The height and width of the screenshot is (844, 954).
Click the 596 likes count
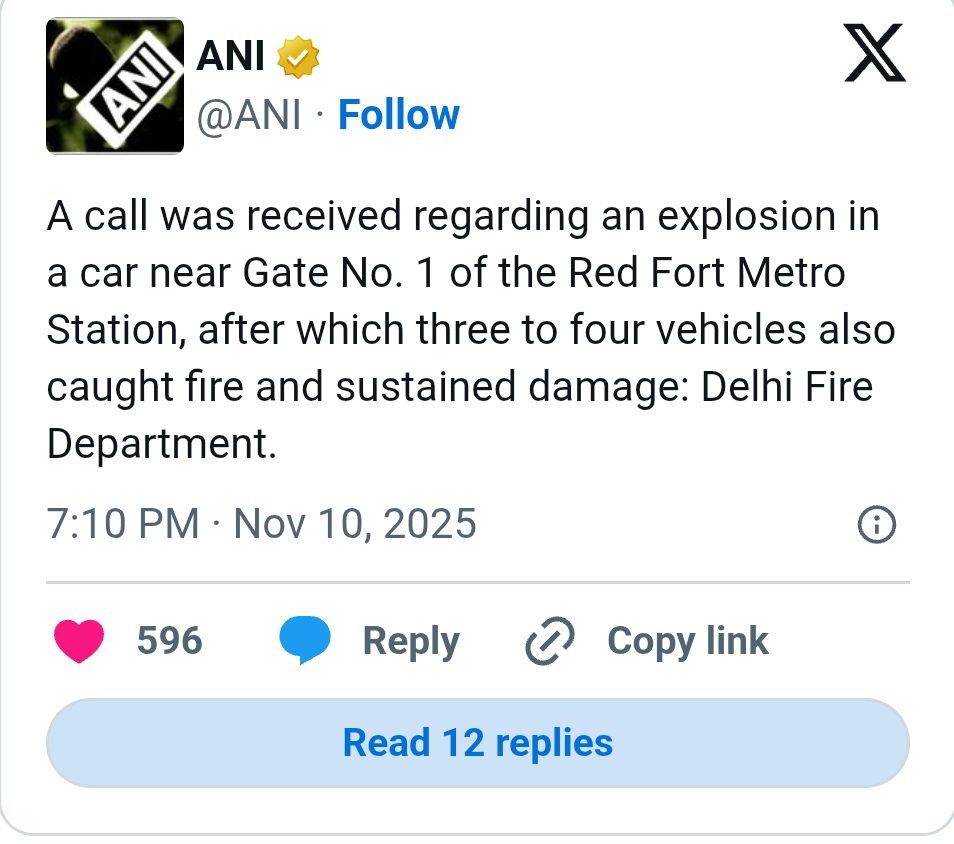pyautogui.click(x=169, y=641)
